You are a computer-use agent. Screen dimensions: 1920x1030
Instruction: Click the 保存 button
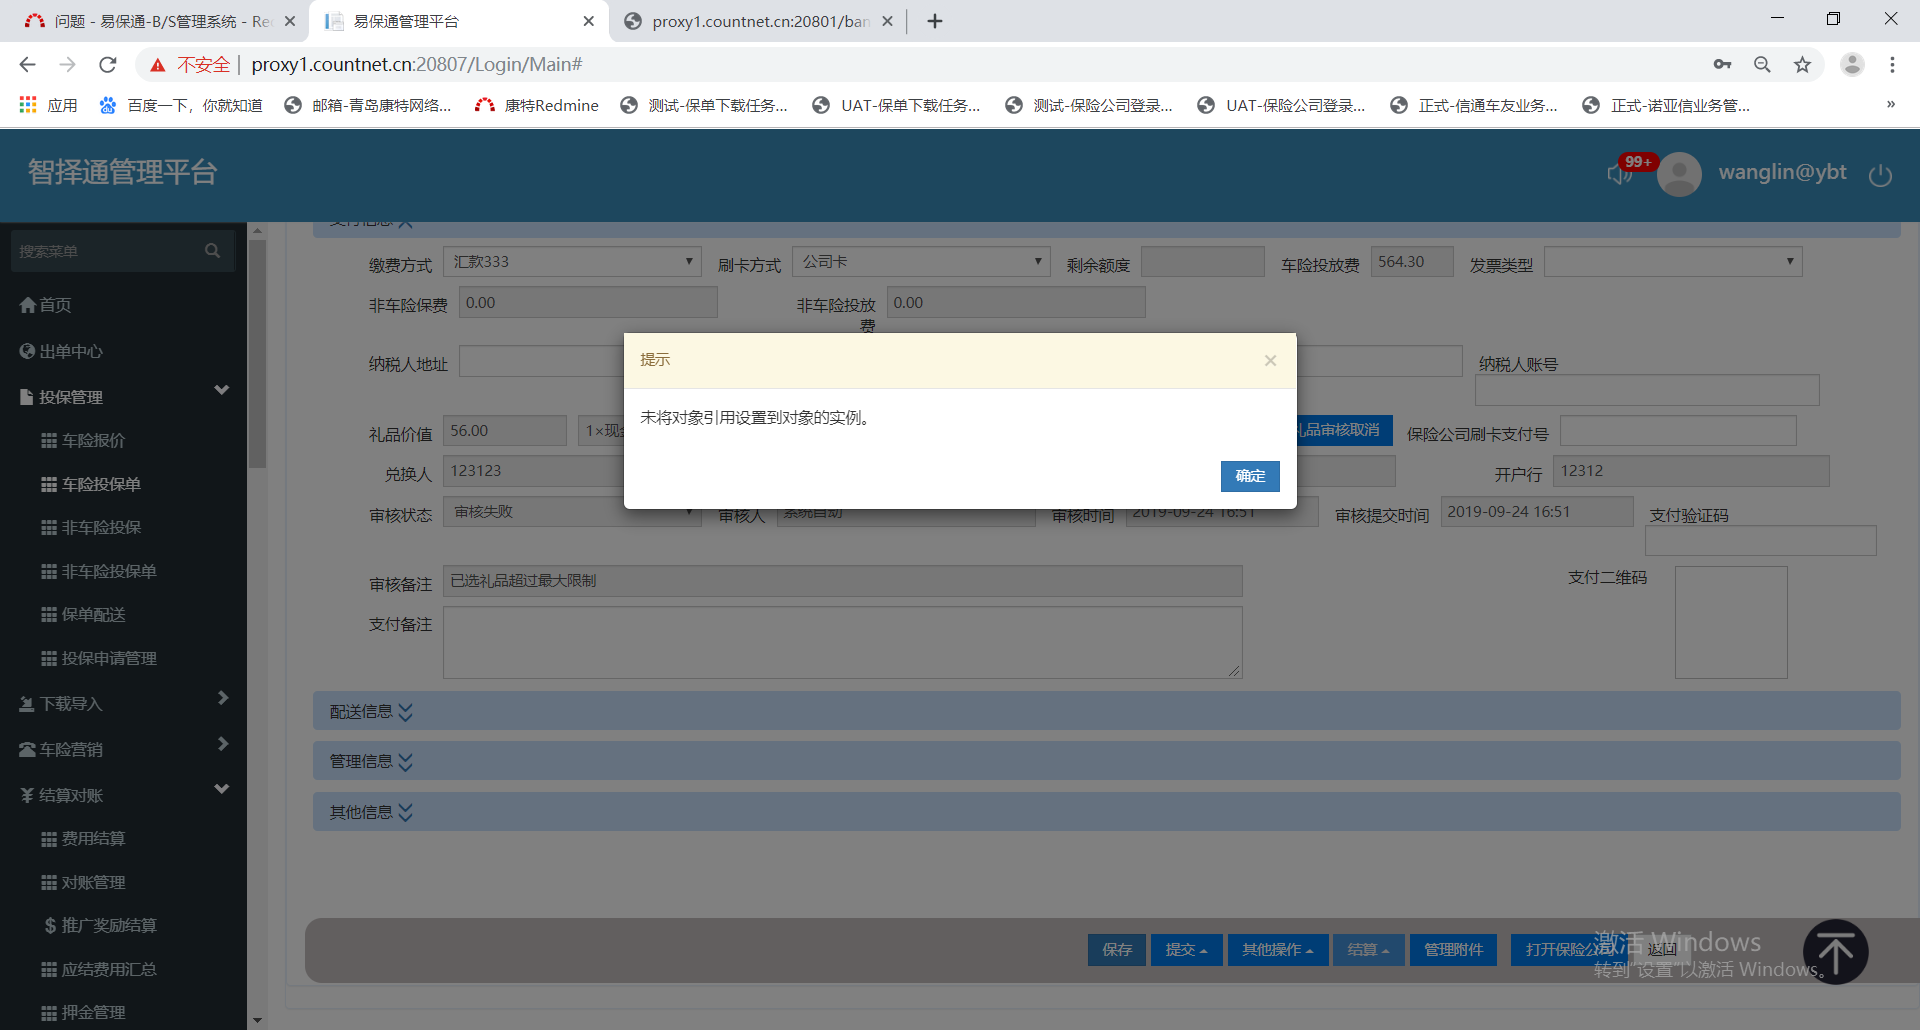(1117, 949)
